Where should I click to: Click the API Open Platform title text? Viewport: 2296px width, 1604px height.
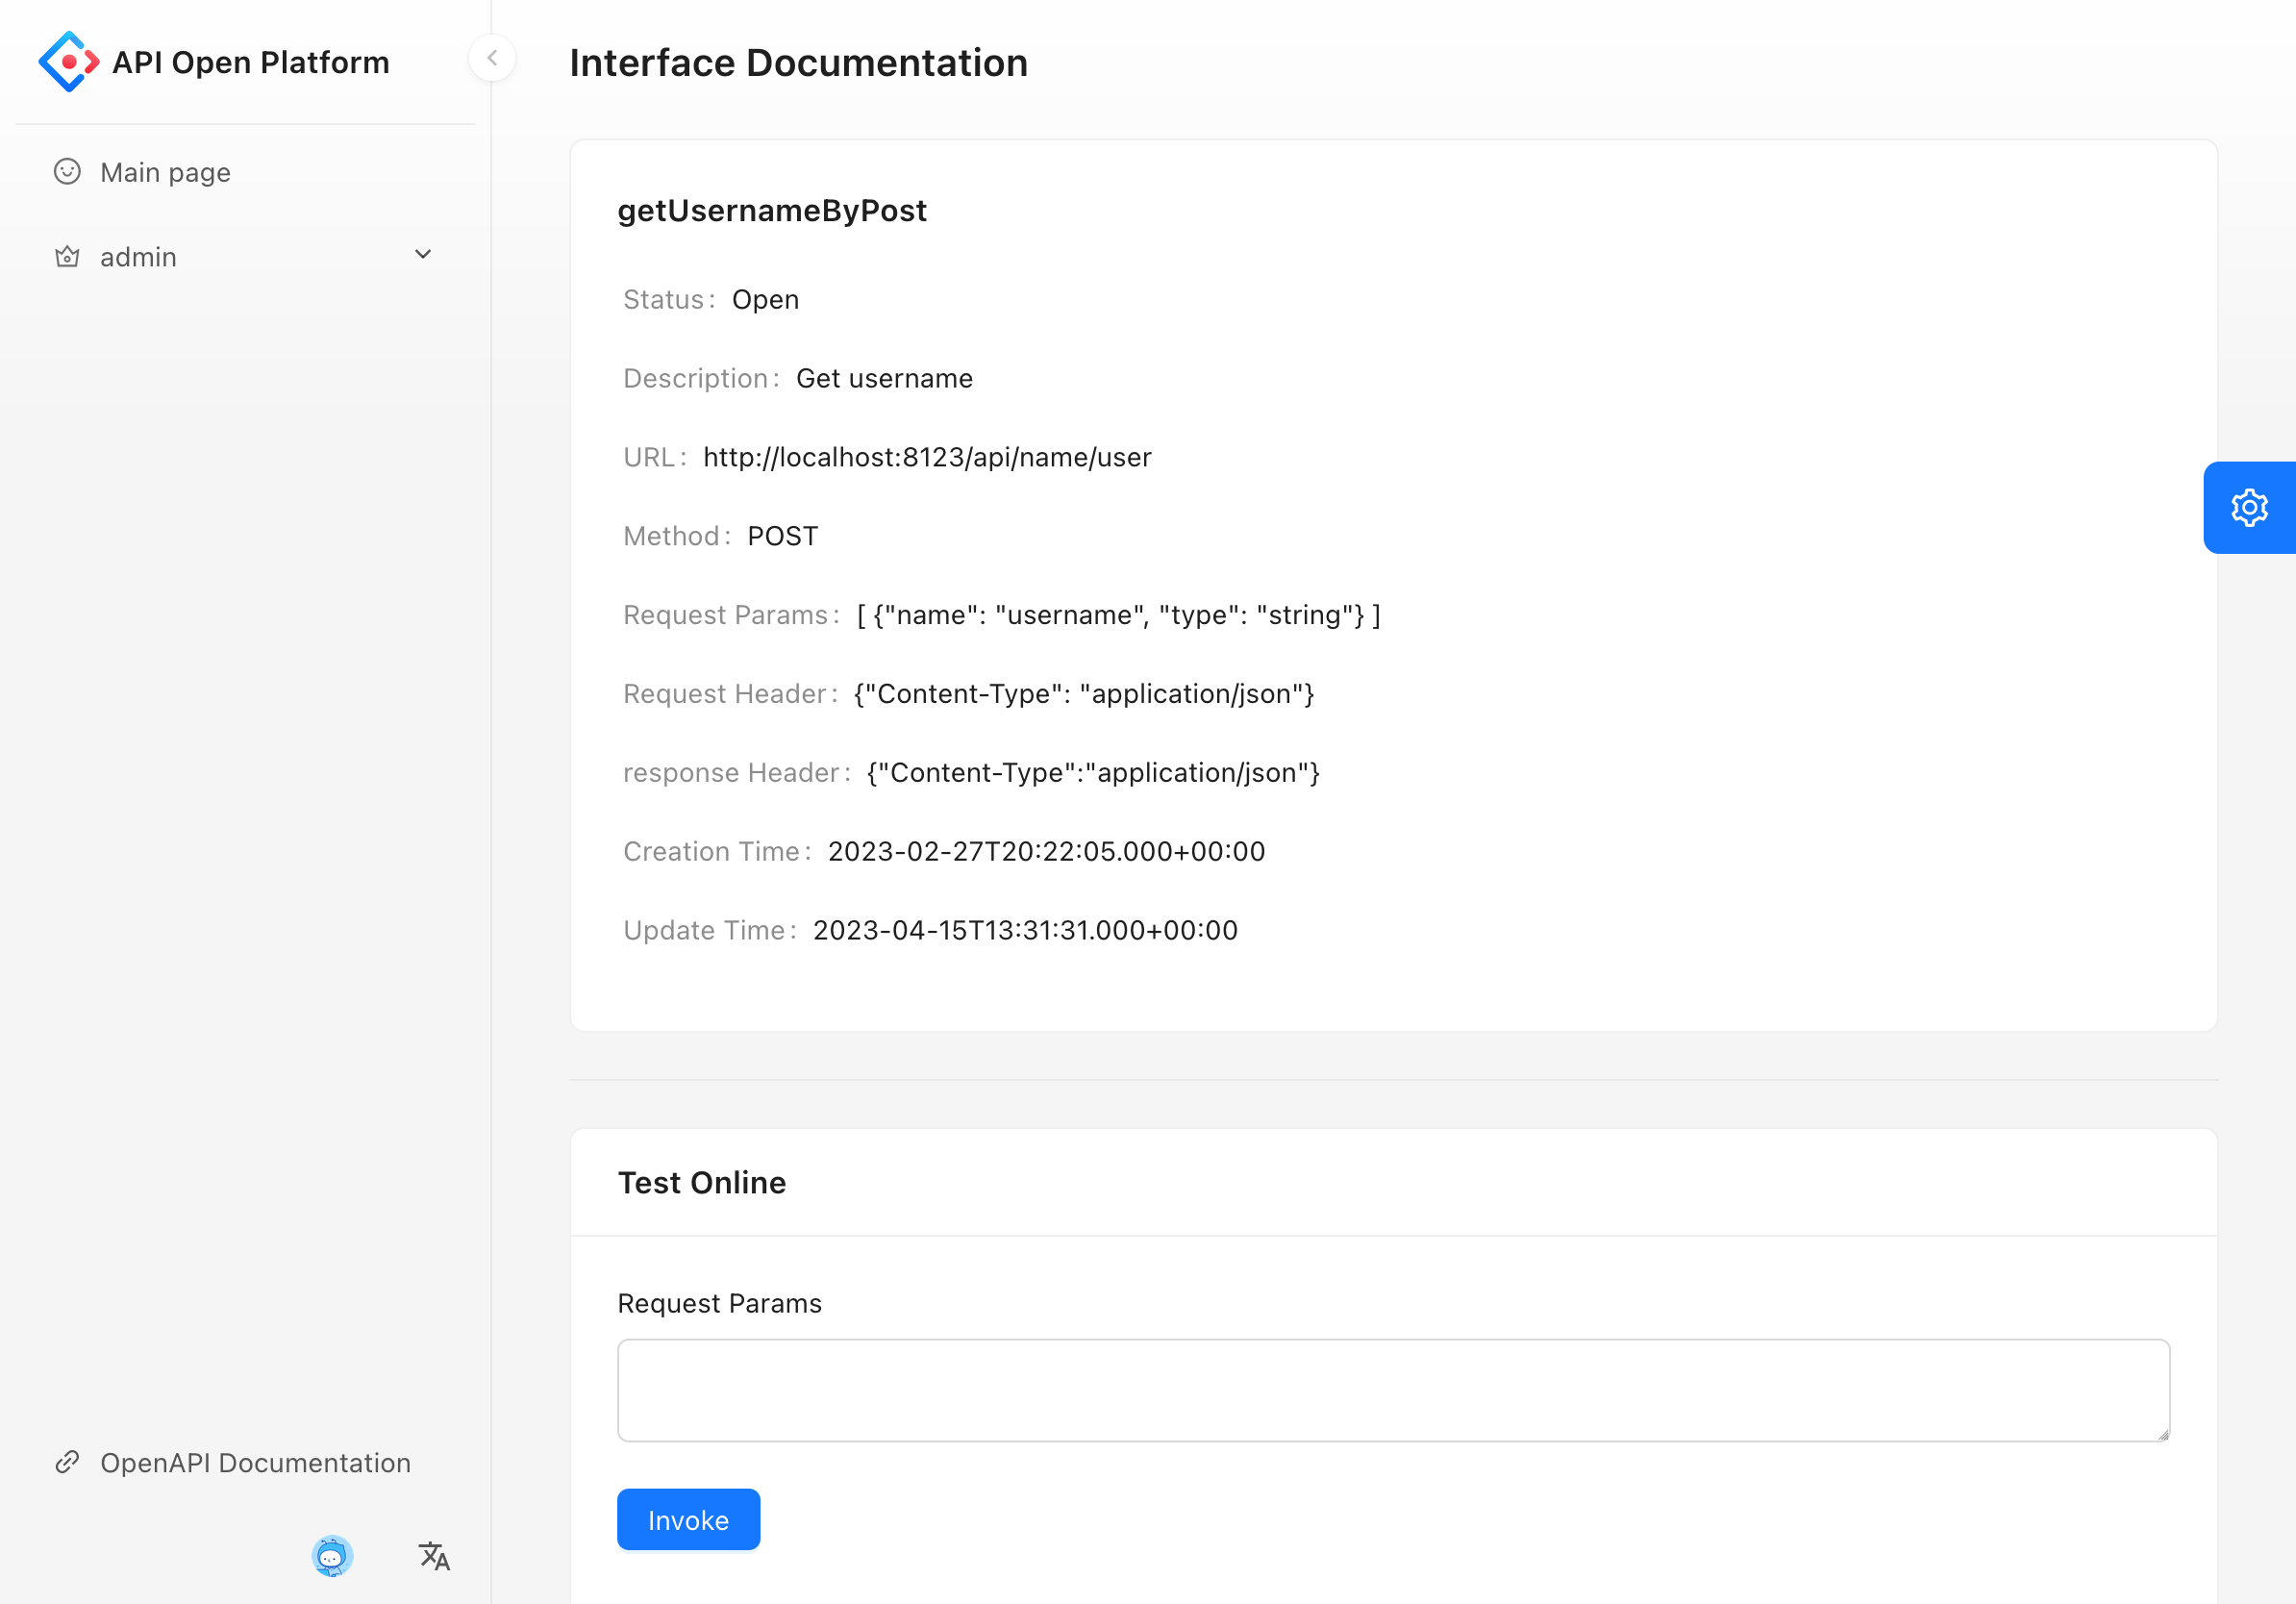[251, 62]
